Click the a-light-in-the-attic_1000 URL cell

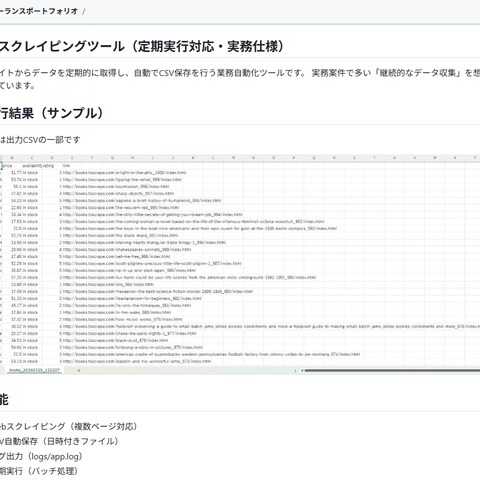[124, 172]
